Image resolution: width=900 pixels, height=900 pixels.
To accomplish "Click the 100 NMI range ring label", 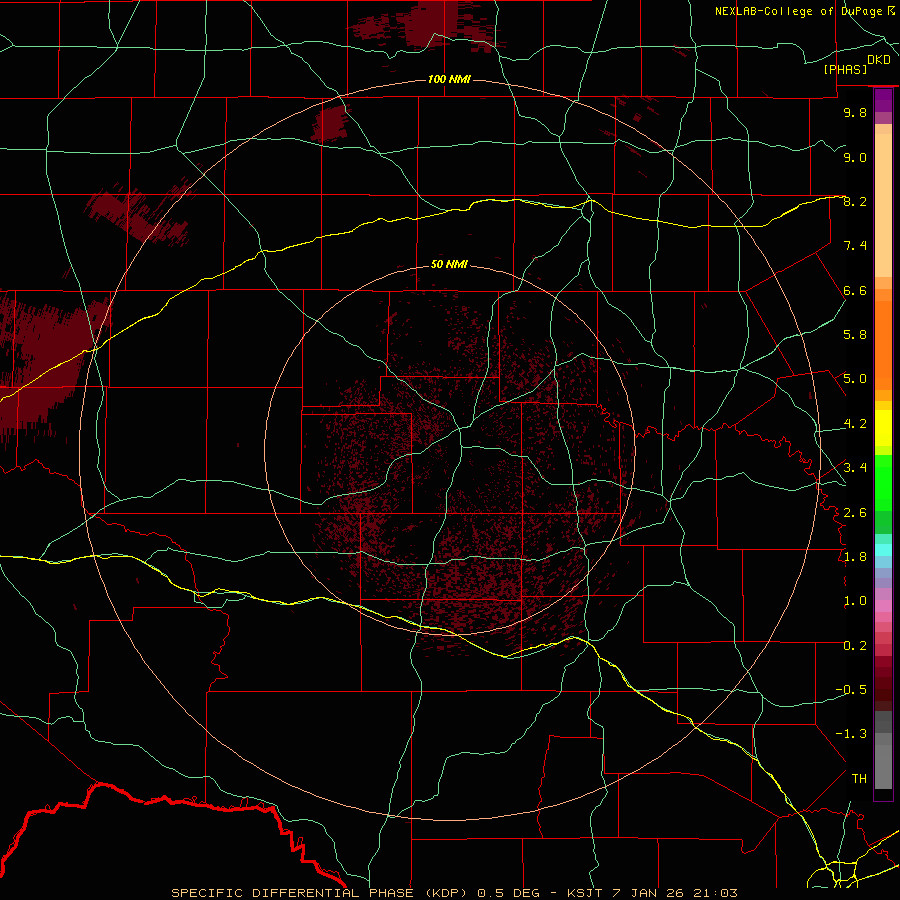I will (x=449, y=79).
